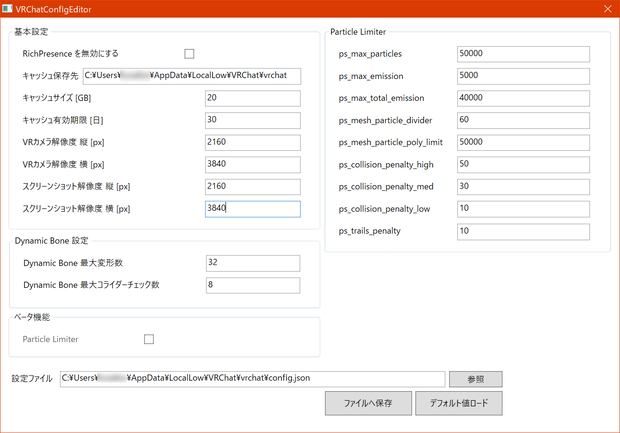Click the スクリーンショット解像度 縦 [px] field
620x433 pixels.
(253, 187)
